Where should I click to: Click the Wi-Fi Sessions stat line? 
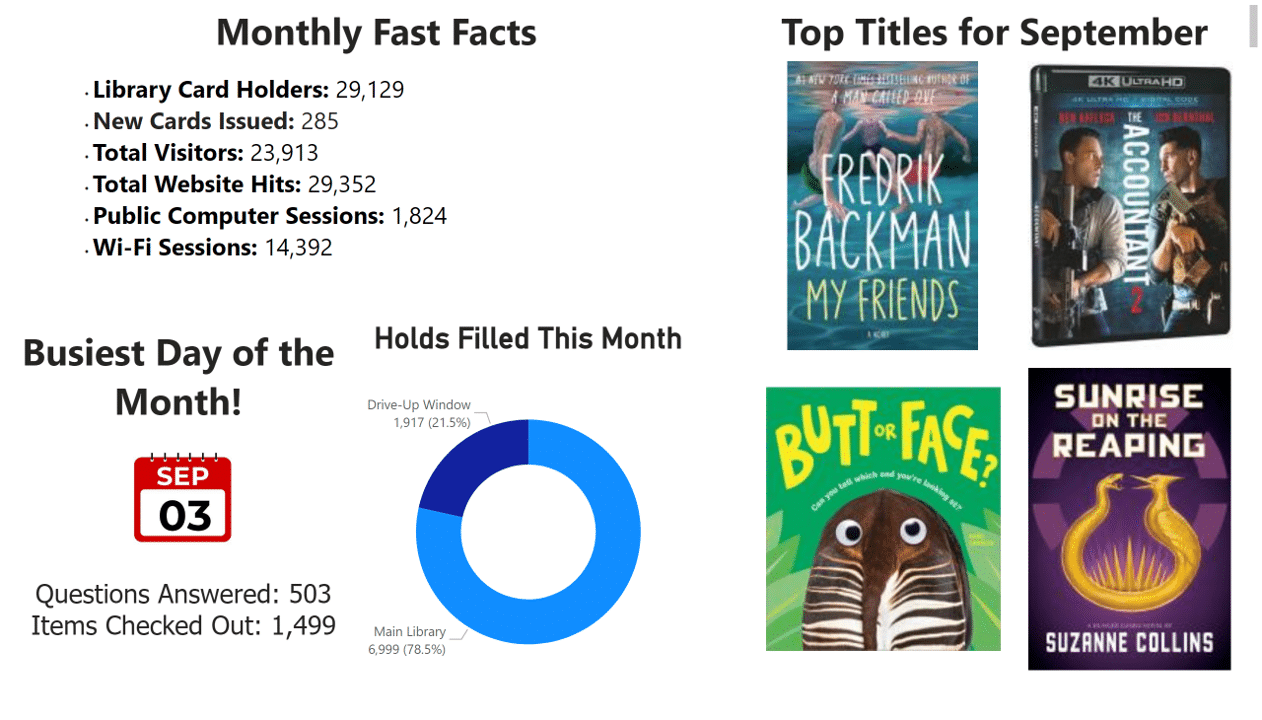tap(212, 248)
